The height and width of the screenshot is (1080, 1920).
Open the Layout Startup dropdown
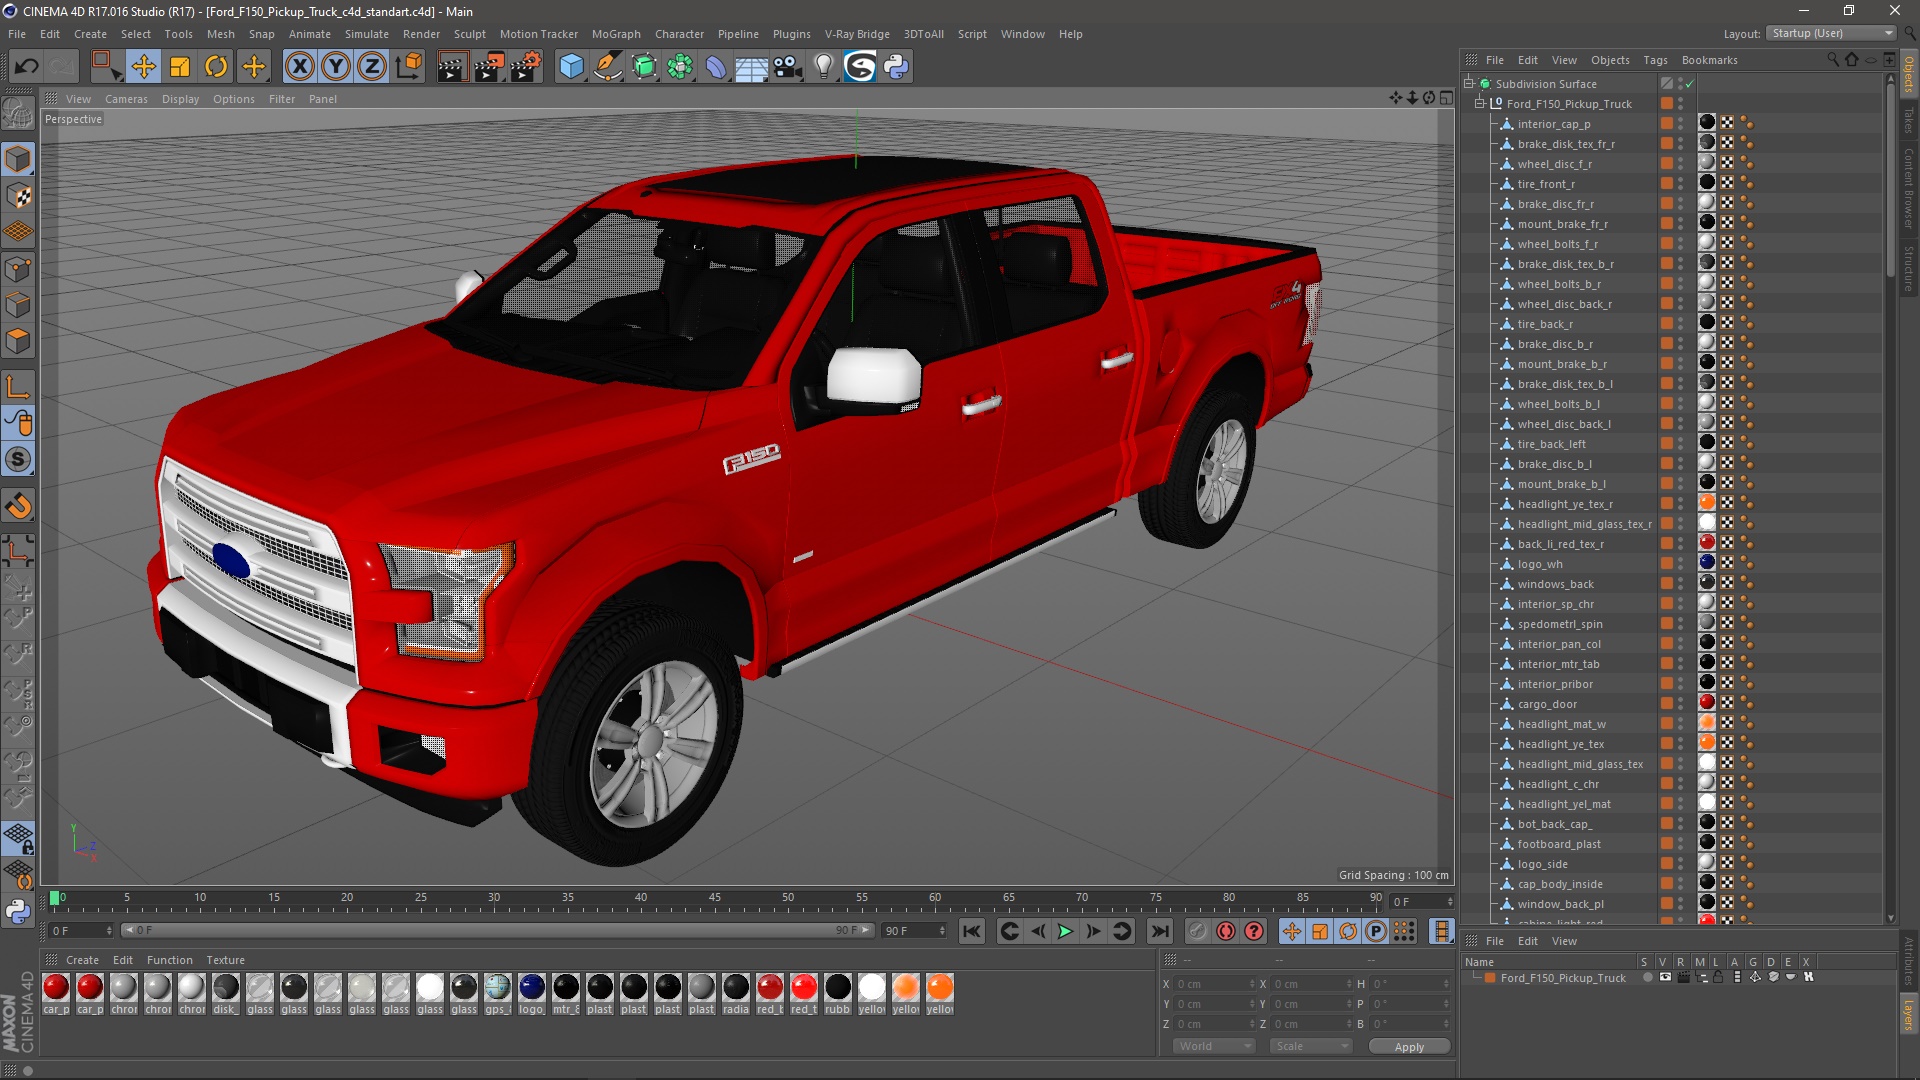click(1832, 33)
